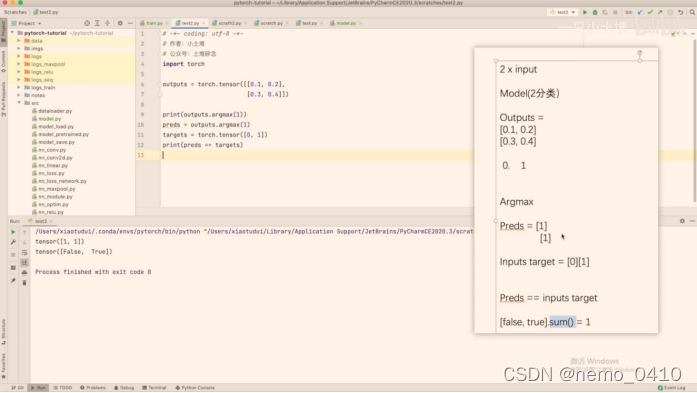Rerun test2 in the Run panel
The width and height of the screenshot is (697, 393).
(13, 232)
